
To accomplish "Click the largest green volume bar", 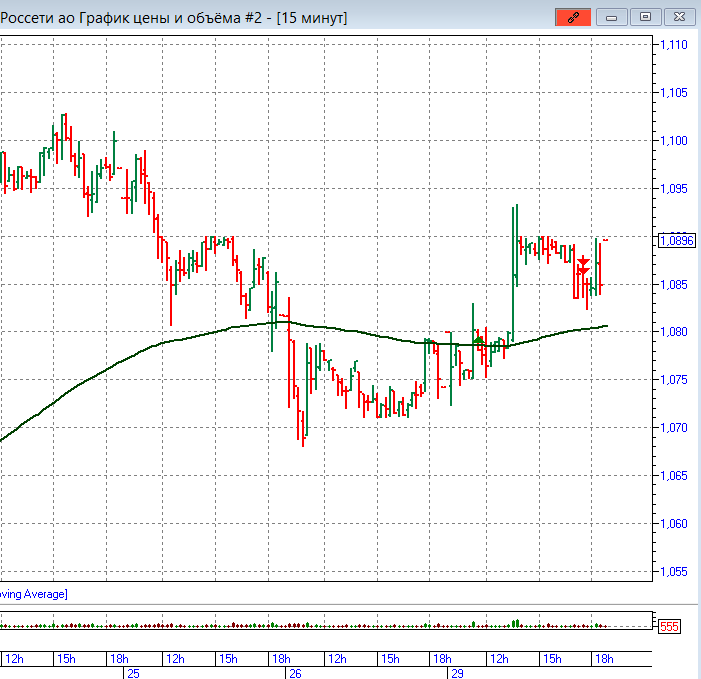I will point(516,623).
